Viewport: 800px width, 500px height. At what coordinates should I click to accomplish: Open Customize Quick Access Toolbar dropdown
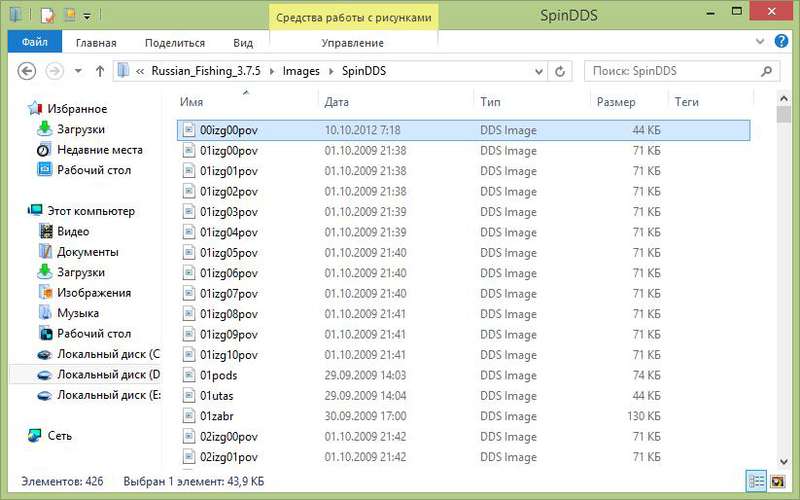click(x=87, y=17)
